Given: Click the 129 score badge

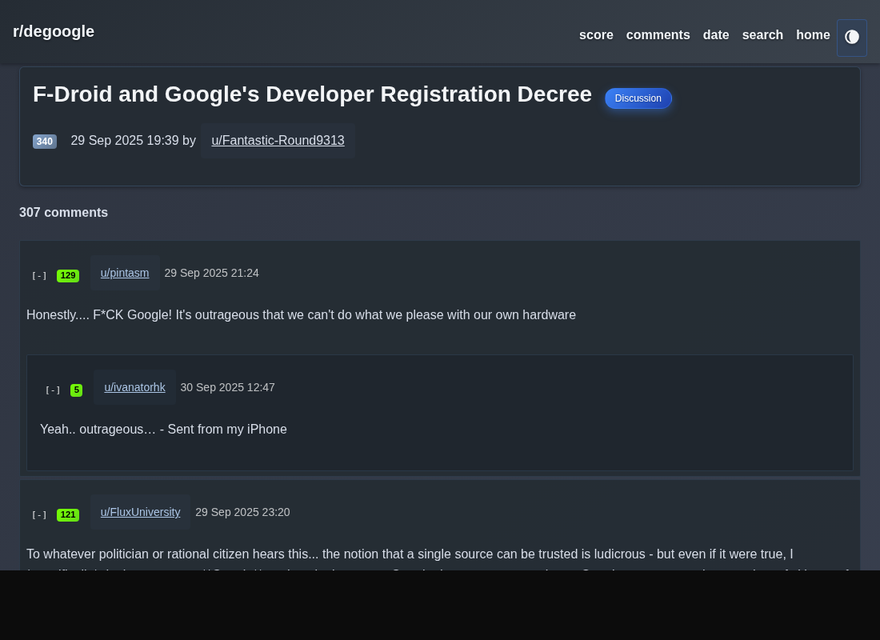Looking at the screenshot, I should (68, 276).
